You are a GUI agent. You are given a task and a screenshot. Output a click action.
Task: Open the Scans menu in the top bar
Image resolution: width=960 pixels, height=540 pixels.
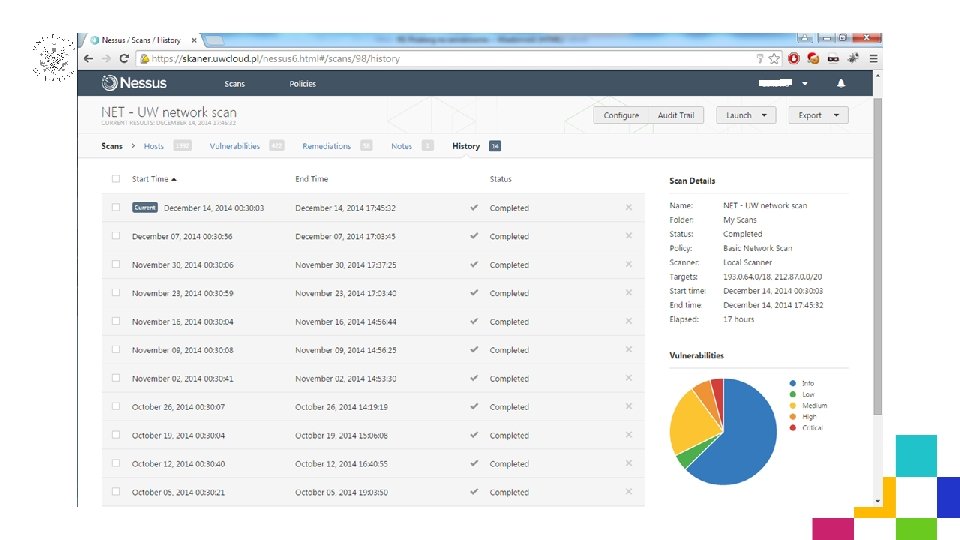[x=234, y=84]
